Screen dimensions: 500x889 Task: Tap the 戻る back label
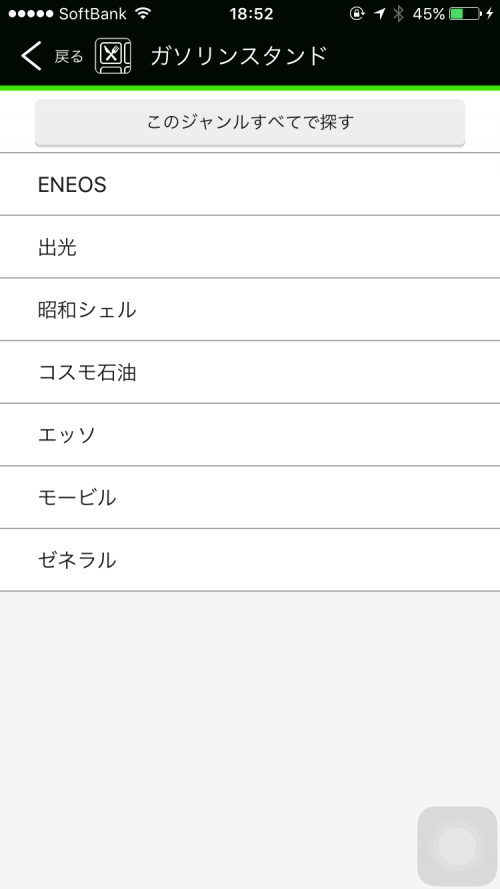(x=69, y=57)
